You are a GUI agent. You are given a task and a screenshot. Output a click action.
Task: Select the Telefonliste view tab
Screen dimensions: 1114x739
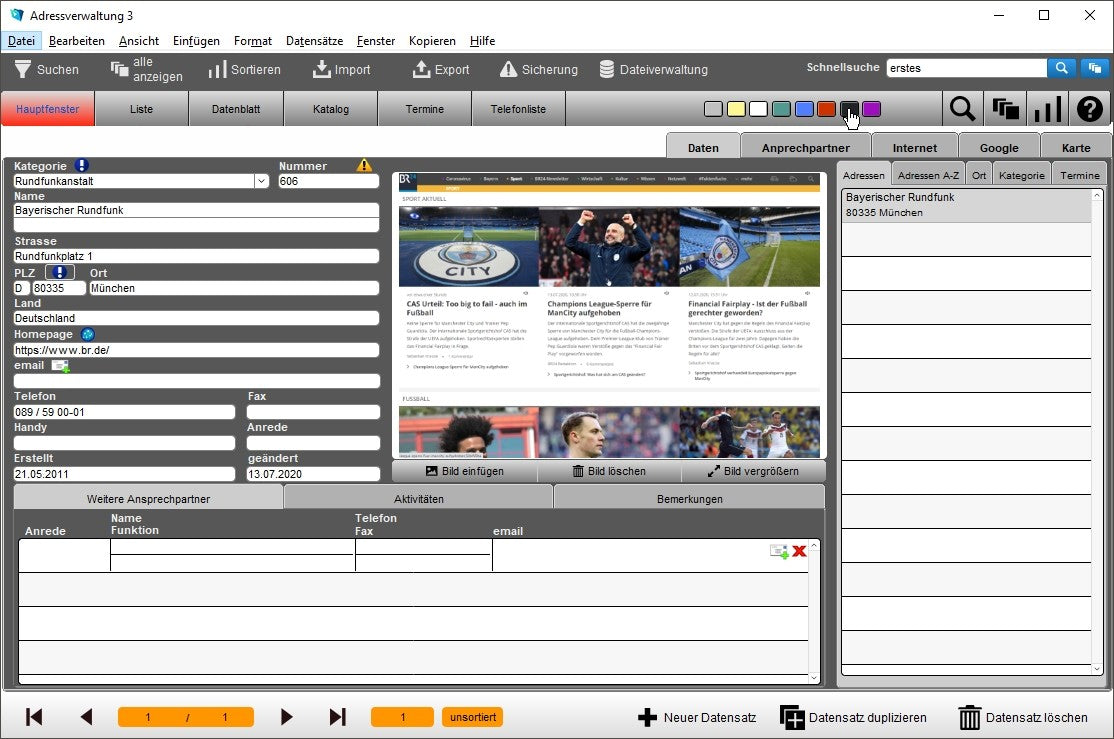[x=518, y=109]
